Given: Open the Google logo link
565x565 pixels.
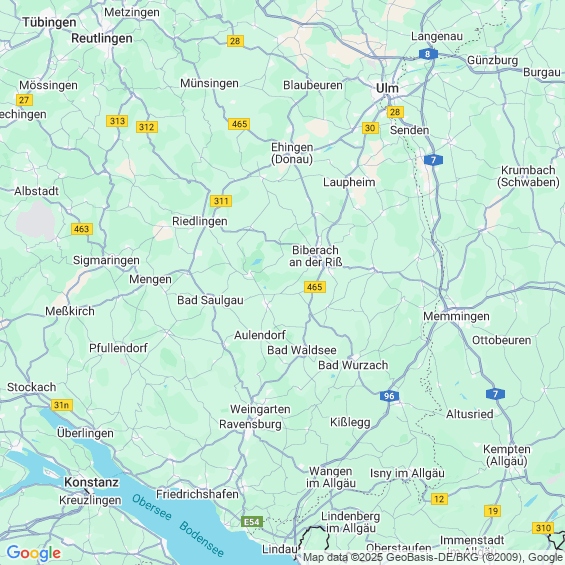Looking at the screenshot, I should tap(34, 553).
